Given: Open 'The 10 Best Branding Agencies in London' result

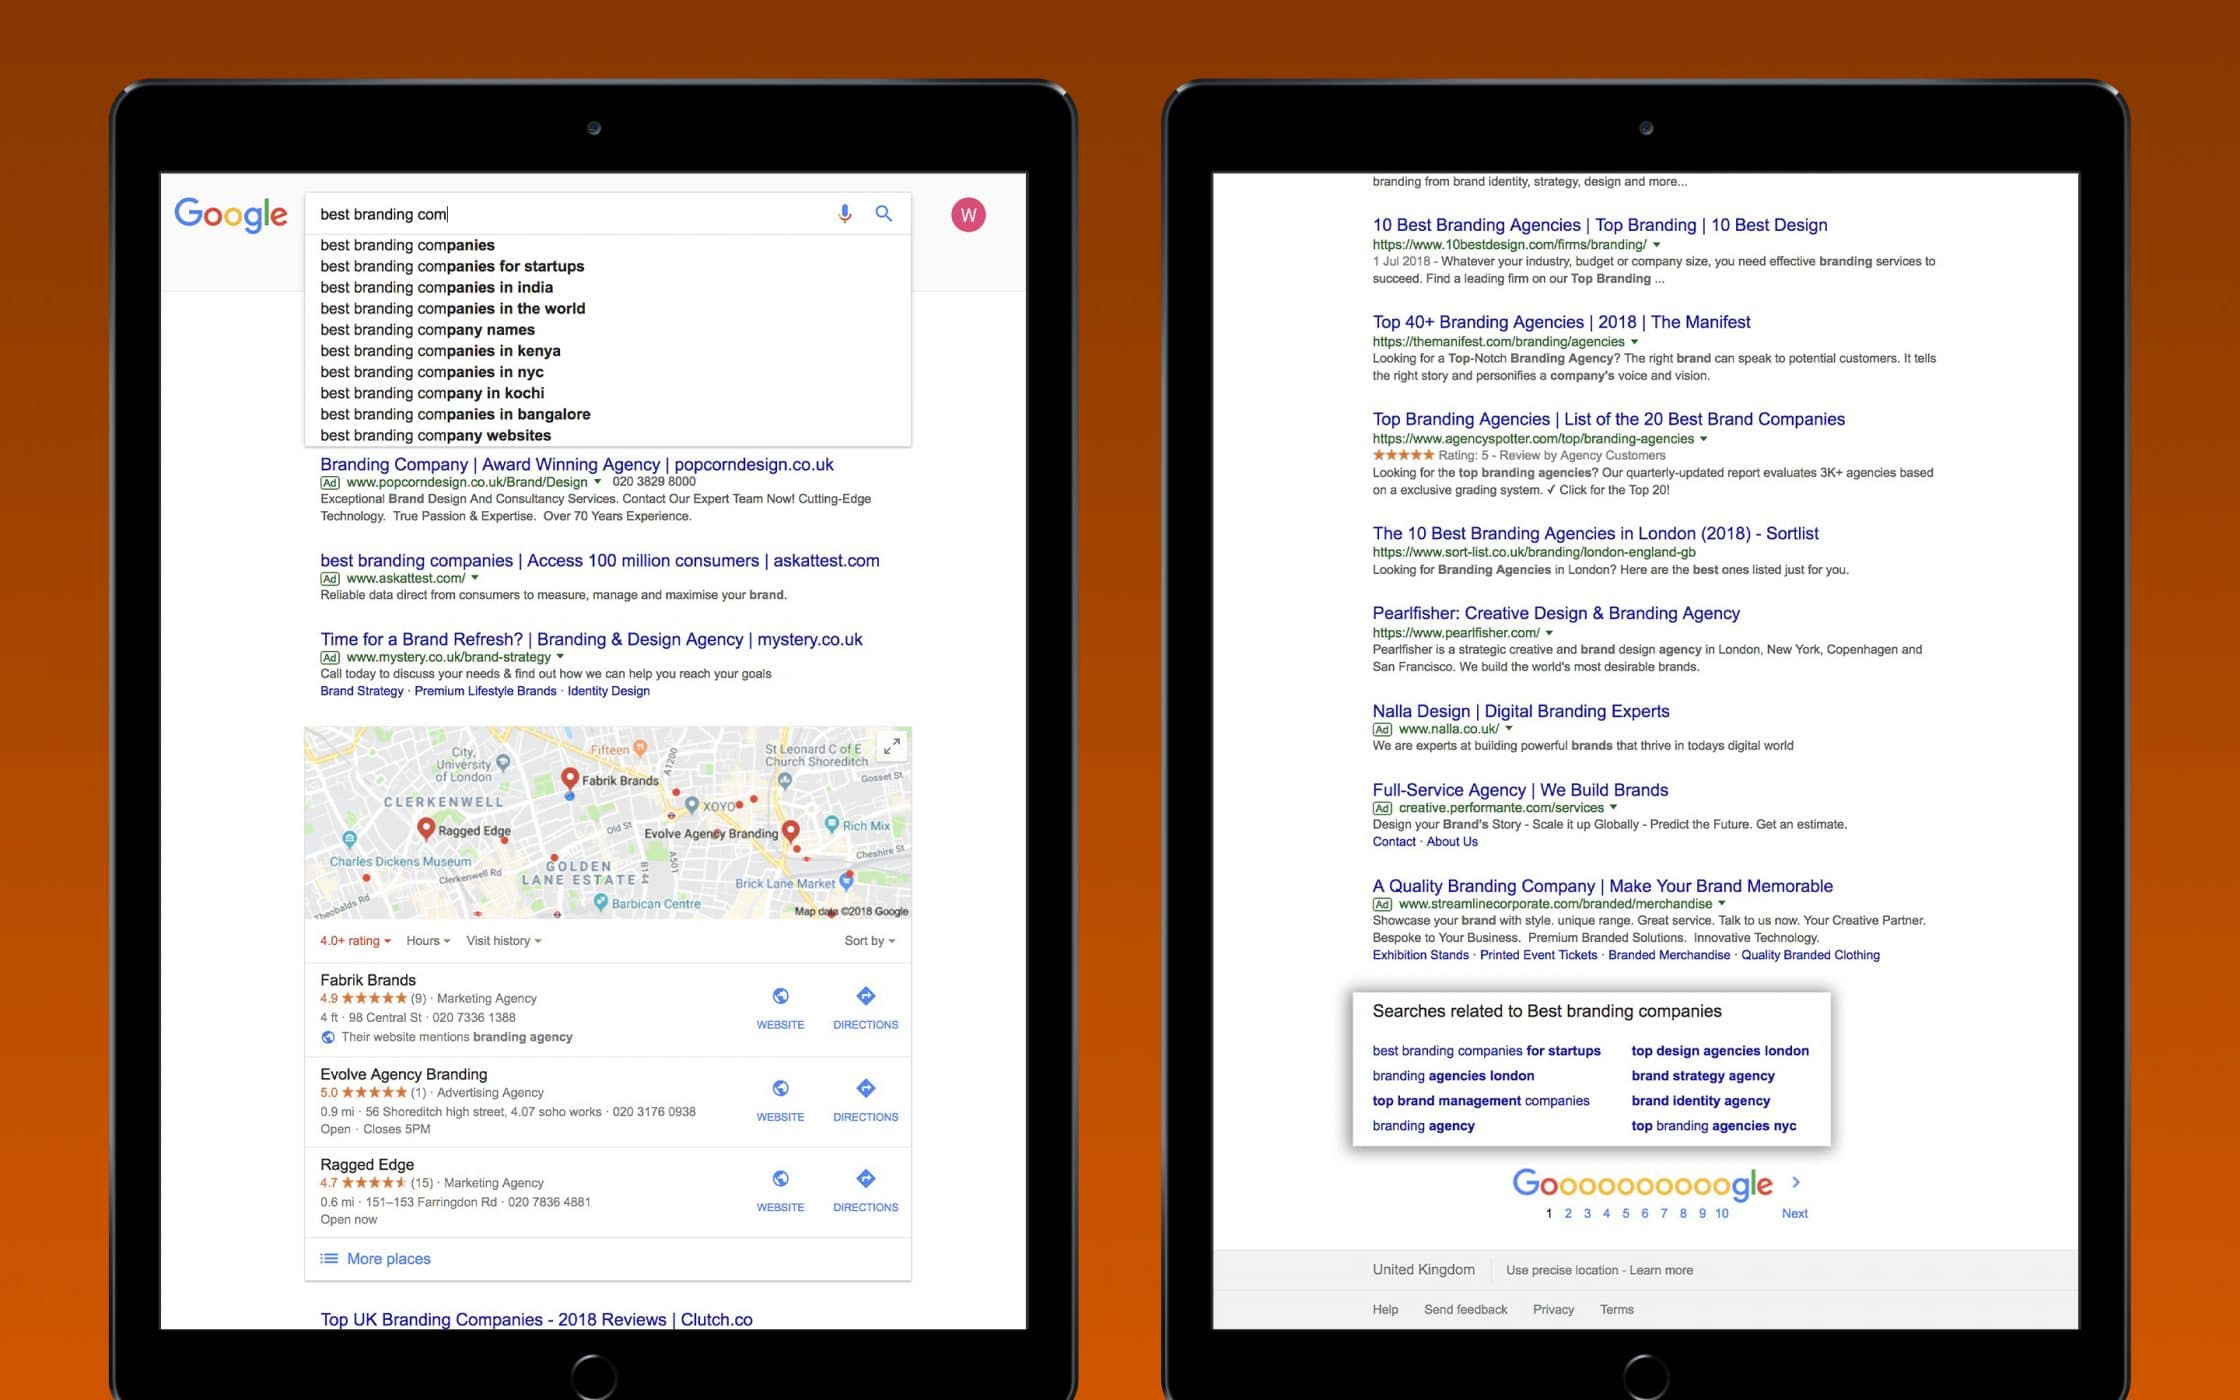Looking at the screenshot, I should (x=1595, y=533).
